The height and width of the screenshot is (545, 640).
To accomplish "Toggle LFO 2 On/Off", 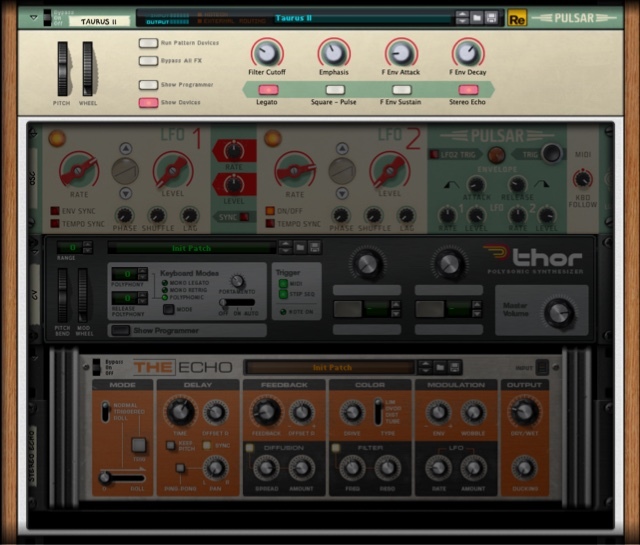I will point(270,211).
